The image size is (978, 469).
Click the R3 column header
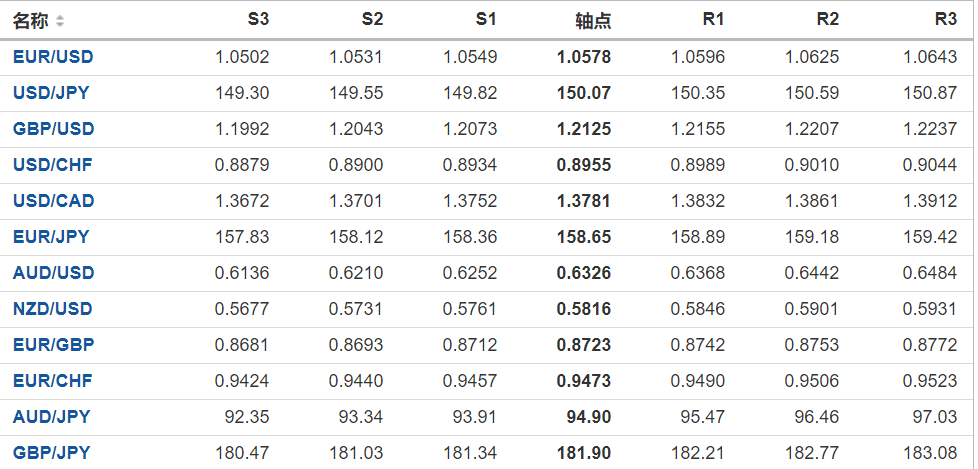[945, 20]
